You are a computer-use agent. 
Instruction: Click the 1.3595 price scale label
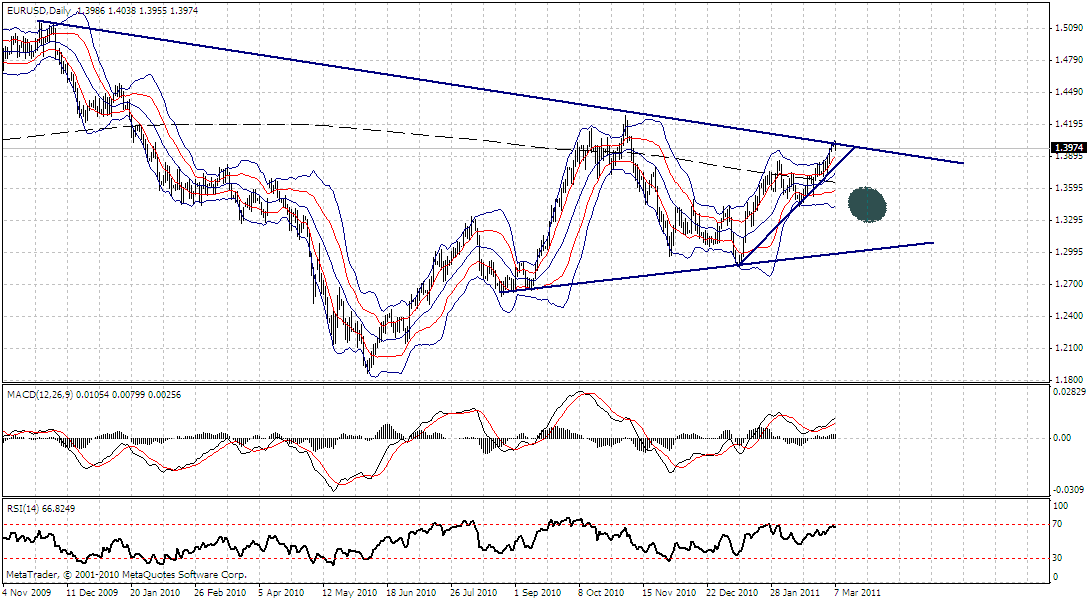tap(1068, 188)
